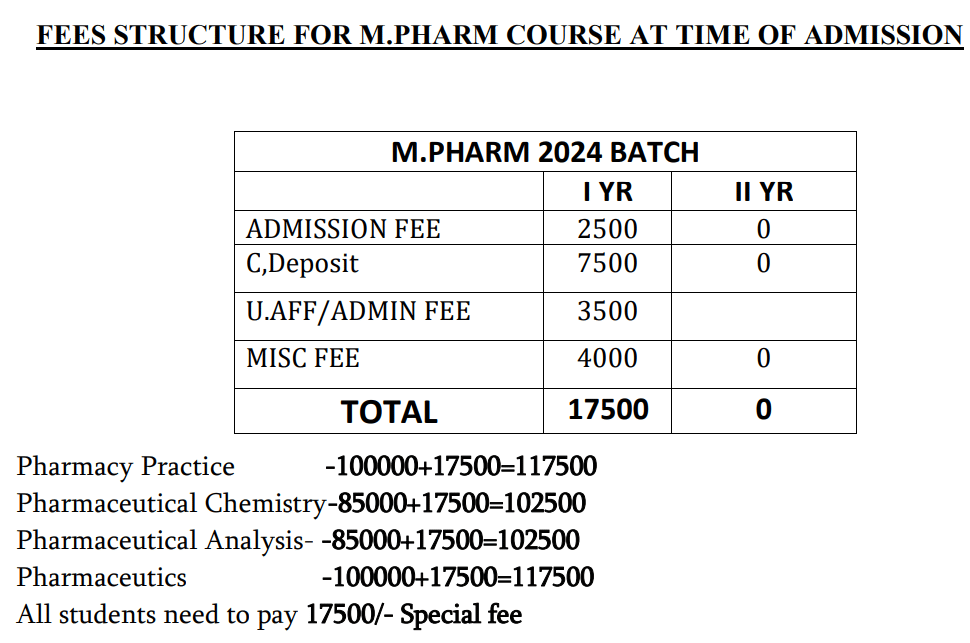Click the empty II YR cell for U.AFF/ADMIN FEE
Image resolution: width=970 pixels, height=643 pixels.
pos(763,316)
